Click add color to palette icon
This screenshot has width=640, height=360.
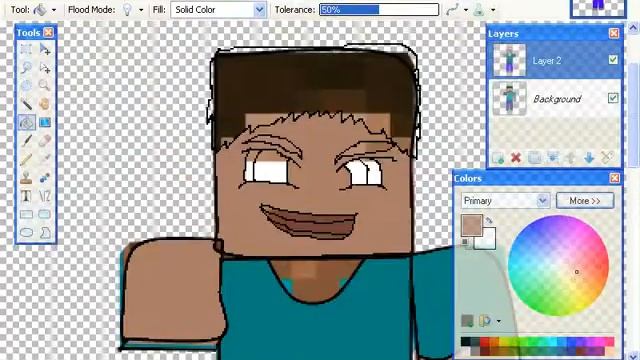pos(467,321)
